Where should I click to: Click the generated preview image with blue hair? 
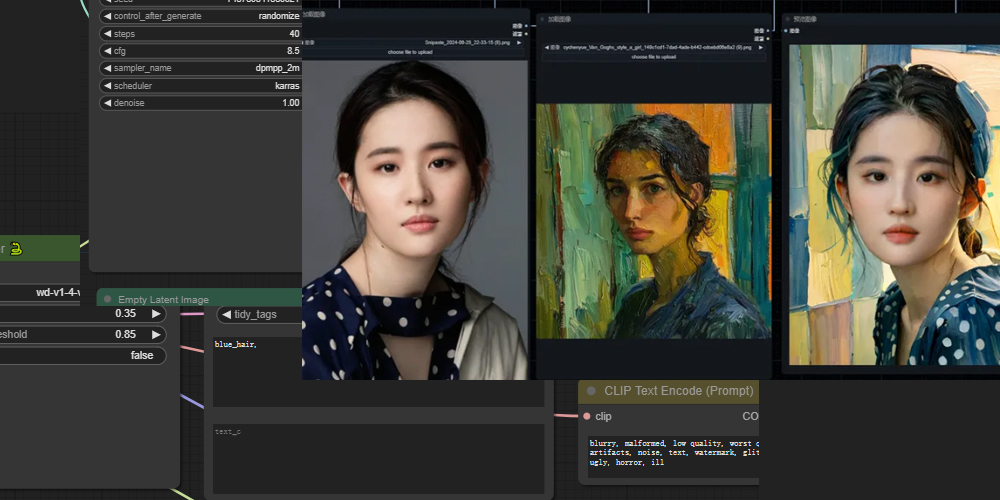point(894,205)
